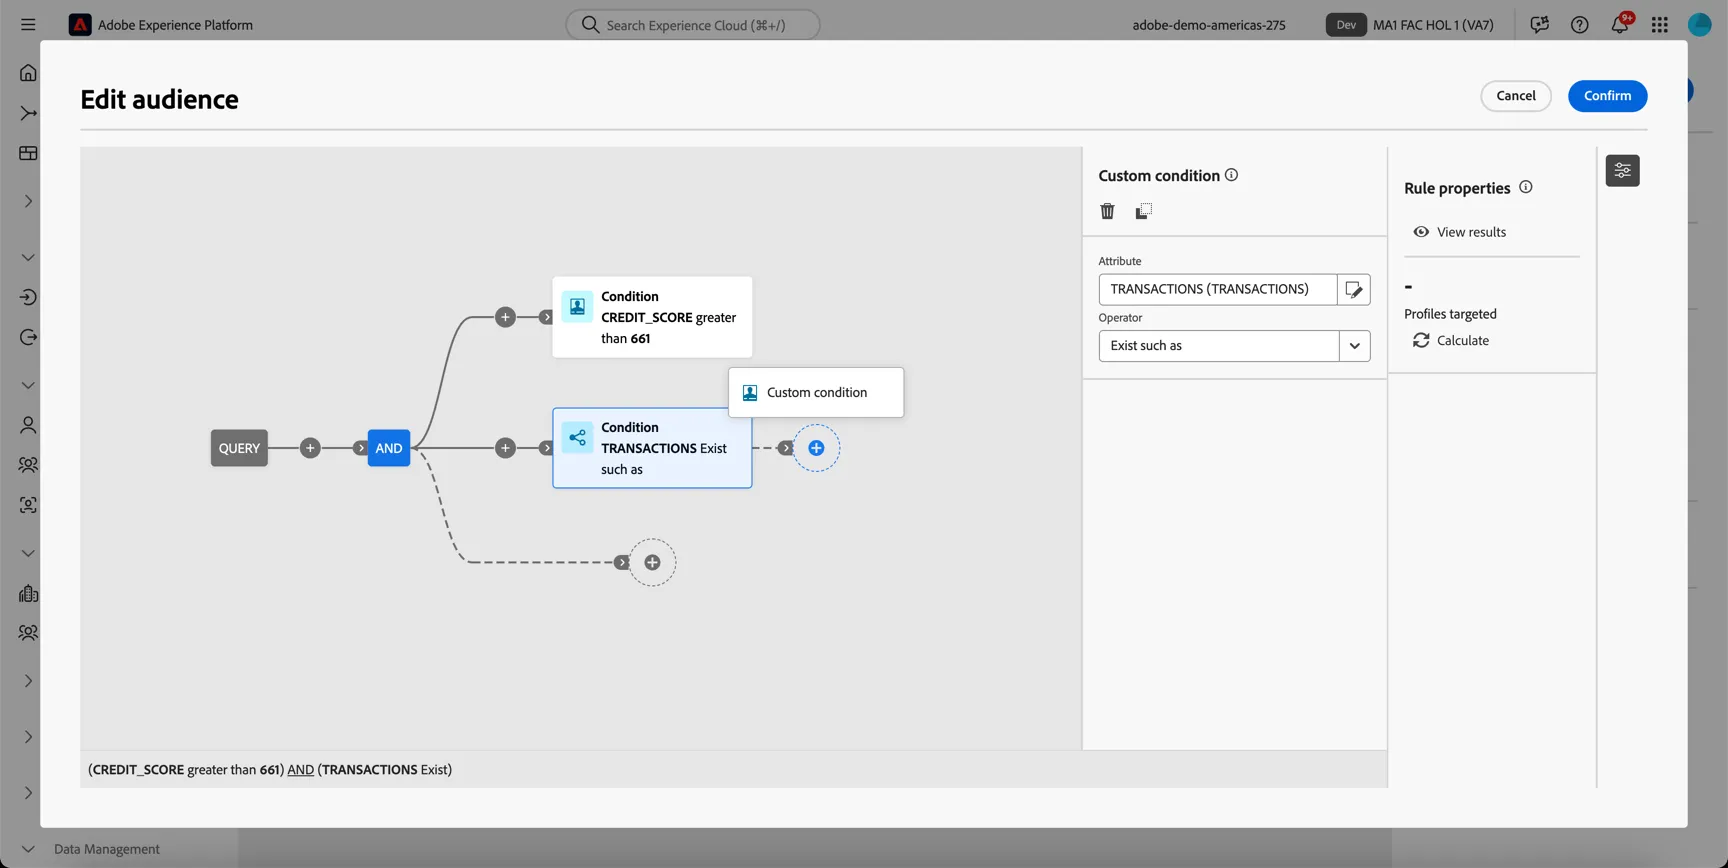
Task: Click underlined AND in expression
Action: pyautogui.click(x=300, y=770)
